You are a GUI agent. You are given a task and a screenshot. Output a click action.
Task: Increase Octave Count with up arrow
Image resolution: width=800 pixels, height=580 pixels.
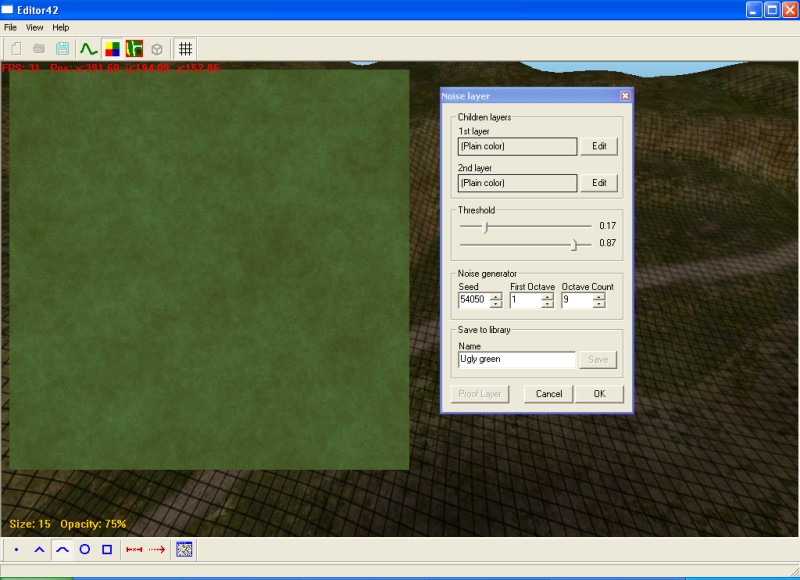click(x=600, y=296)
